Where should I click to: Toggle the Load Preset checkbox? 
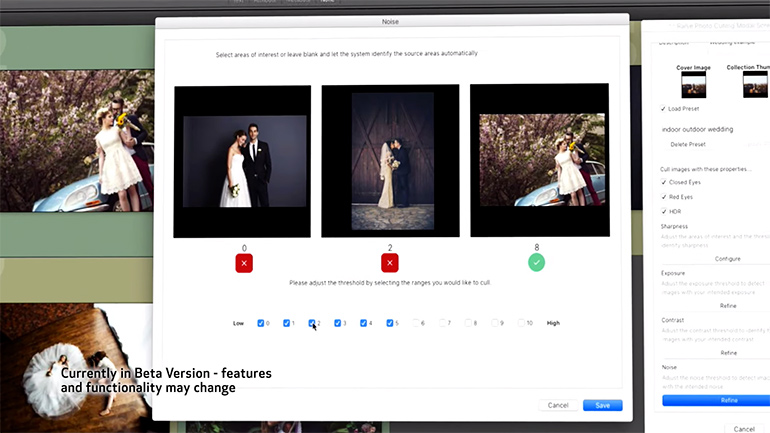click(x=664, y=109)
